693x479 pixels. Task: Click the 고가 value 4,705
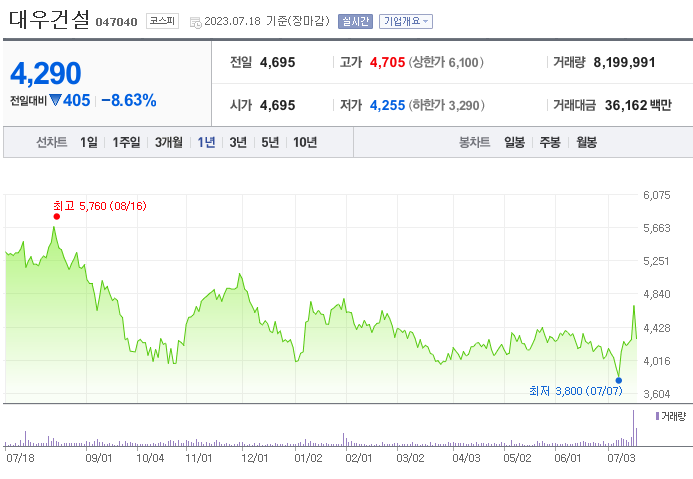(387, 63)
